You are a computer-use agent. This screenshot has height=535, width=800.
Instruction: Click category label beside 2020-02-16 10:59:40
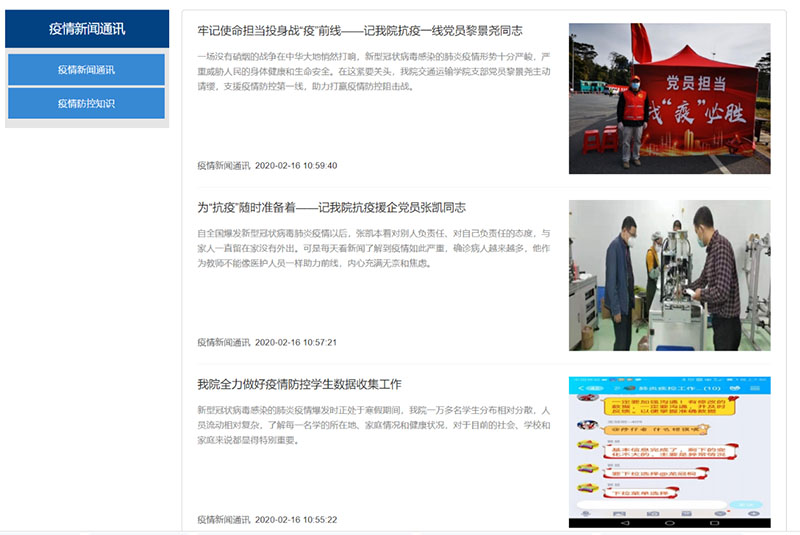coord(224,166)
